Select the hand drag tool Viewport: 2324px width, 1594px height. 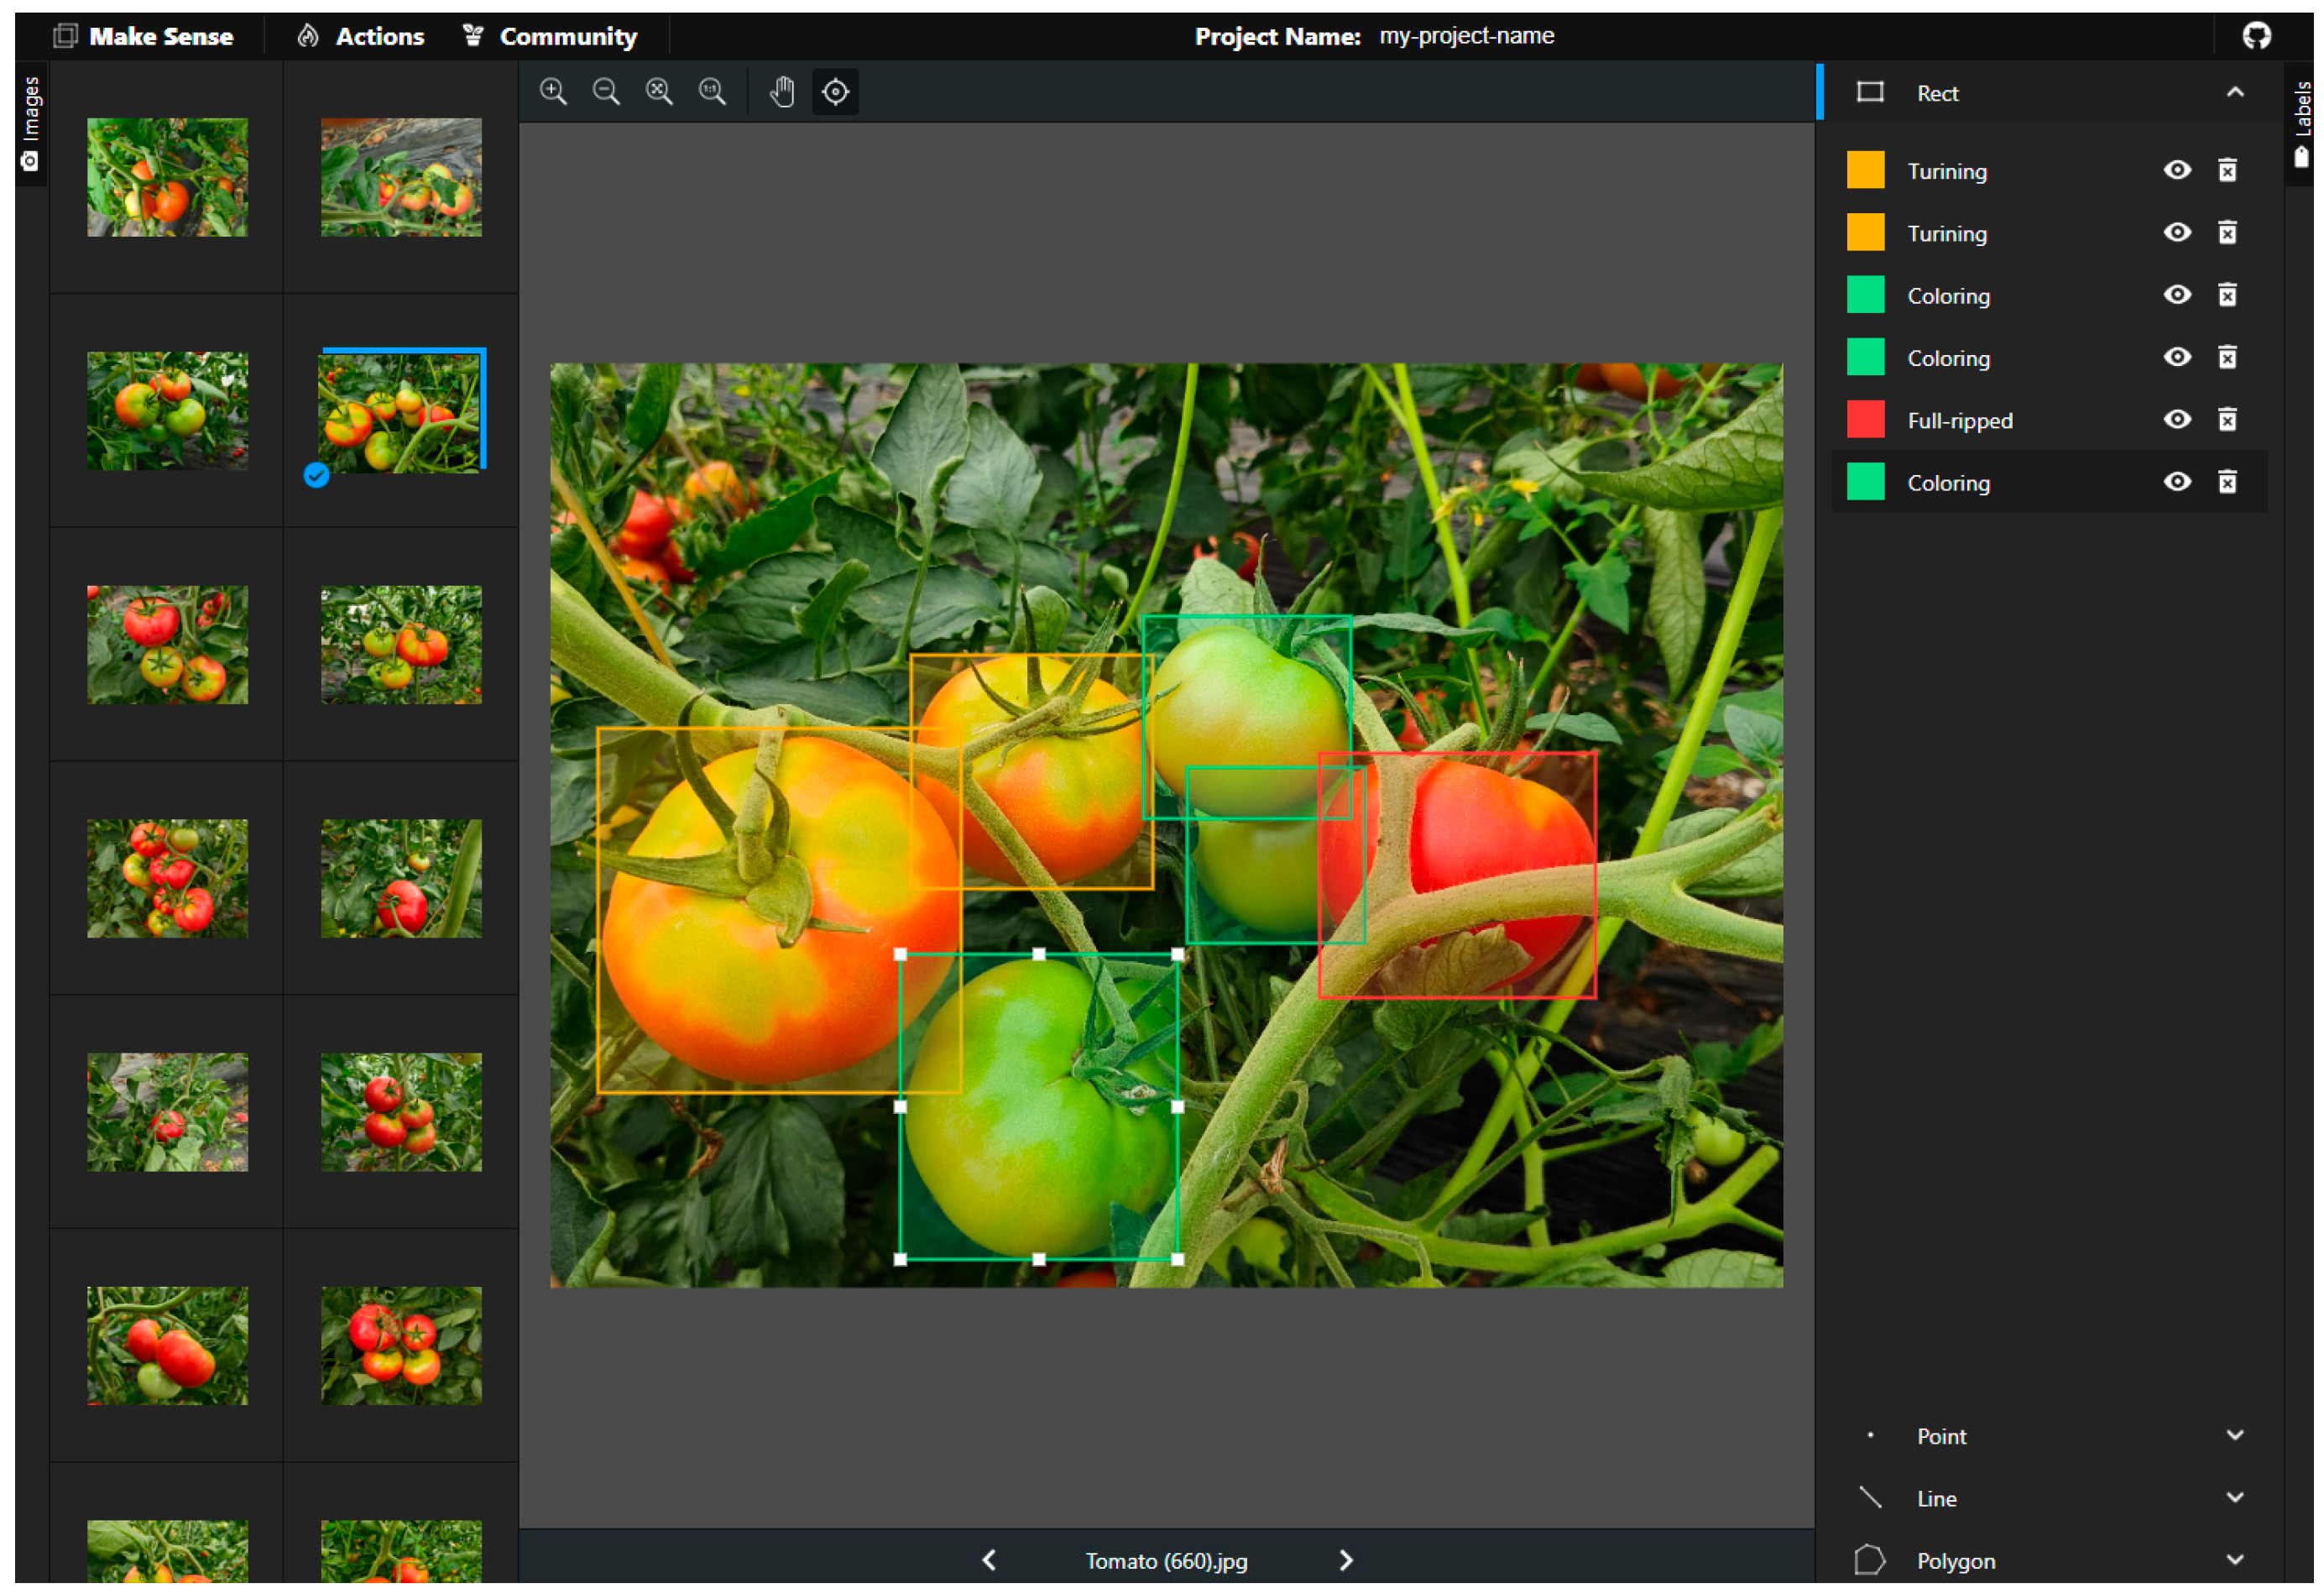[782, 92]
